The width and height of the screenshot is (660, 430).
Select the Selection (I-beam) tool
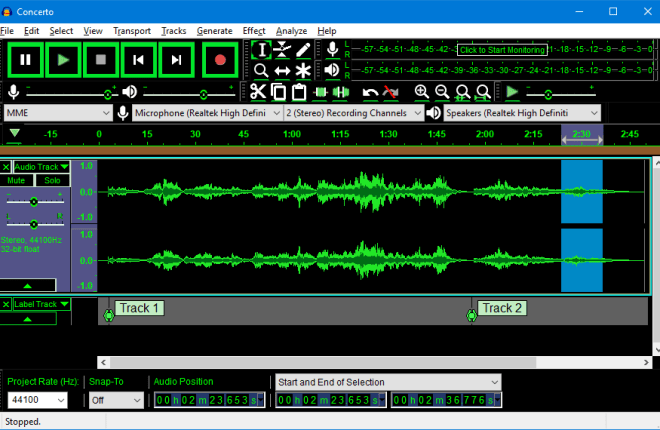261,50
